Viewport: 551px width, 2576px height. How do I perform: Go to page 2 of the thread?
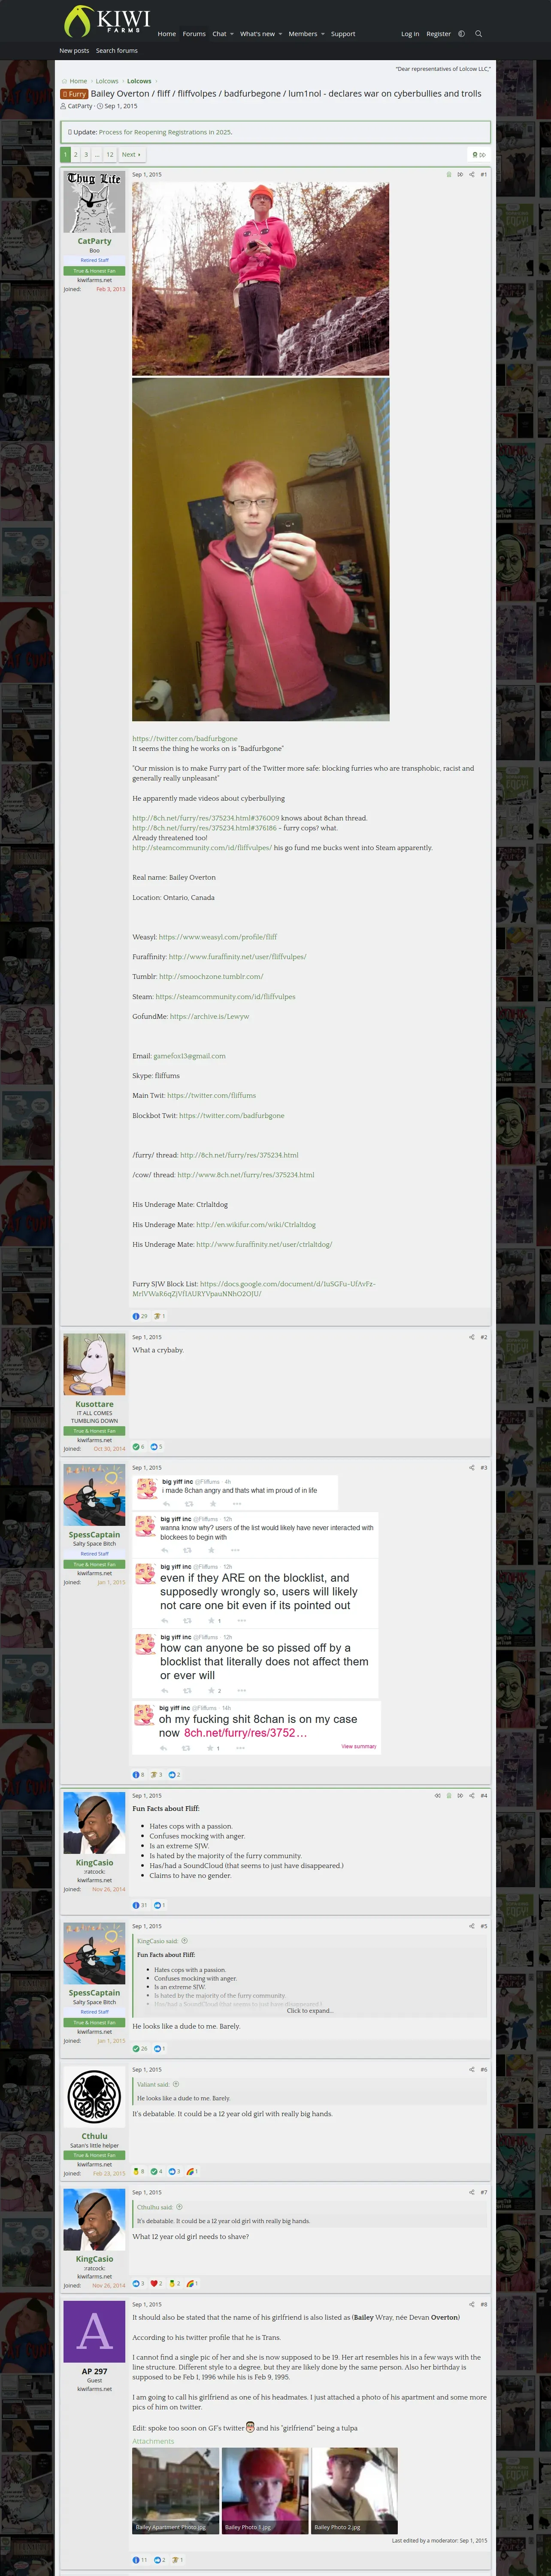[x=75, y=155]
